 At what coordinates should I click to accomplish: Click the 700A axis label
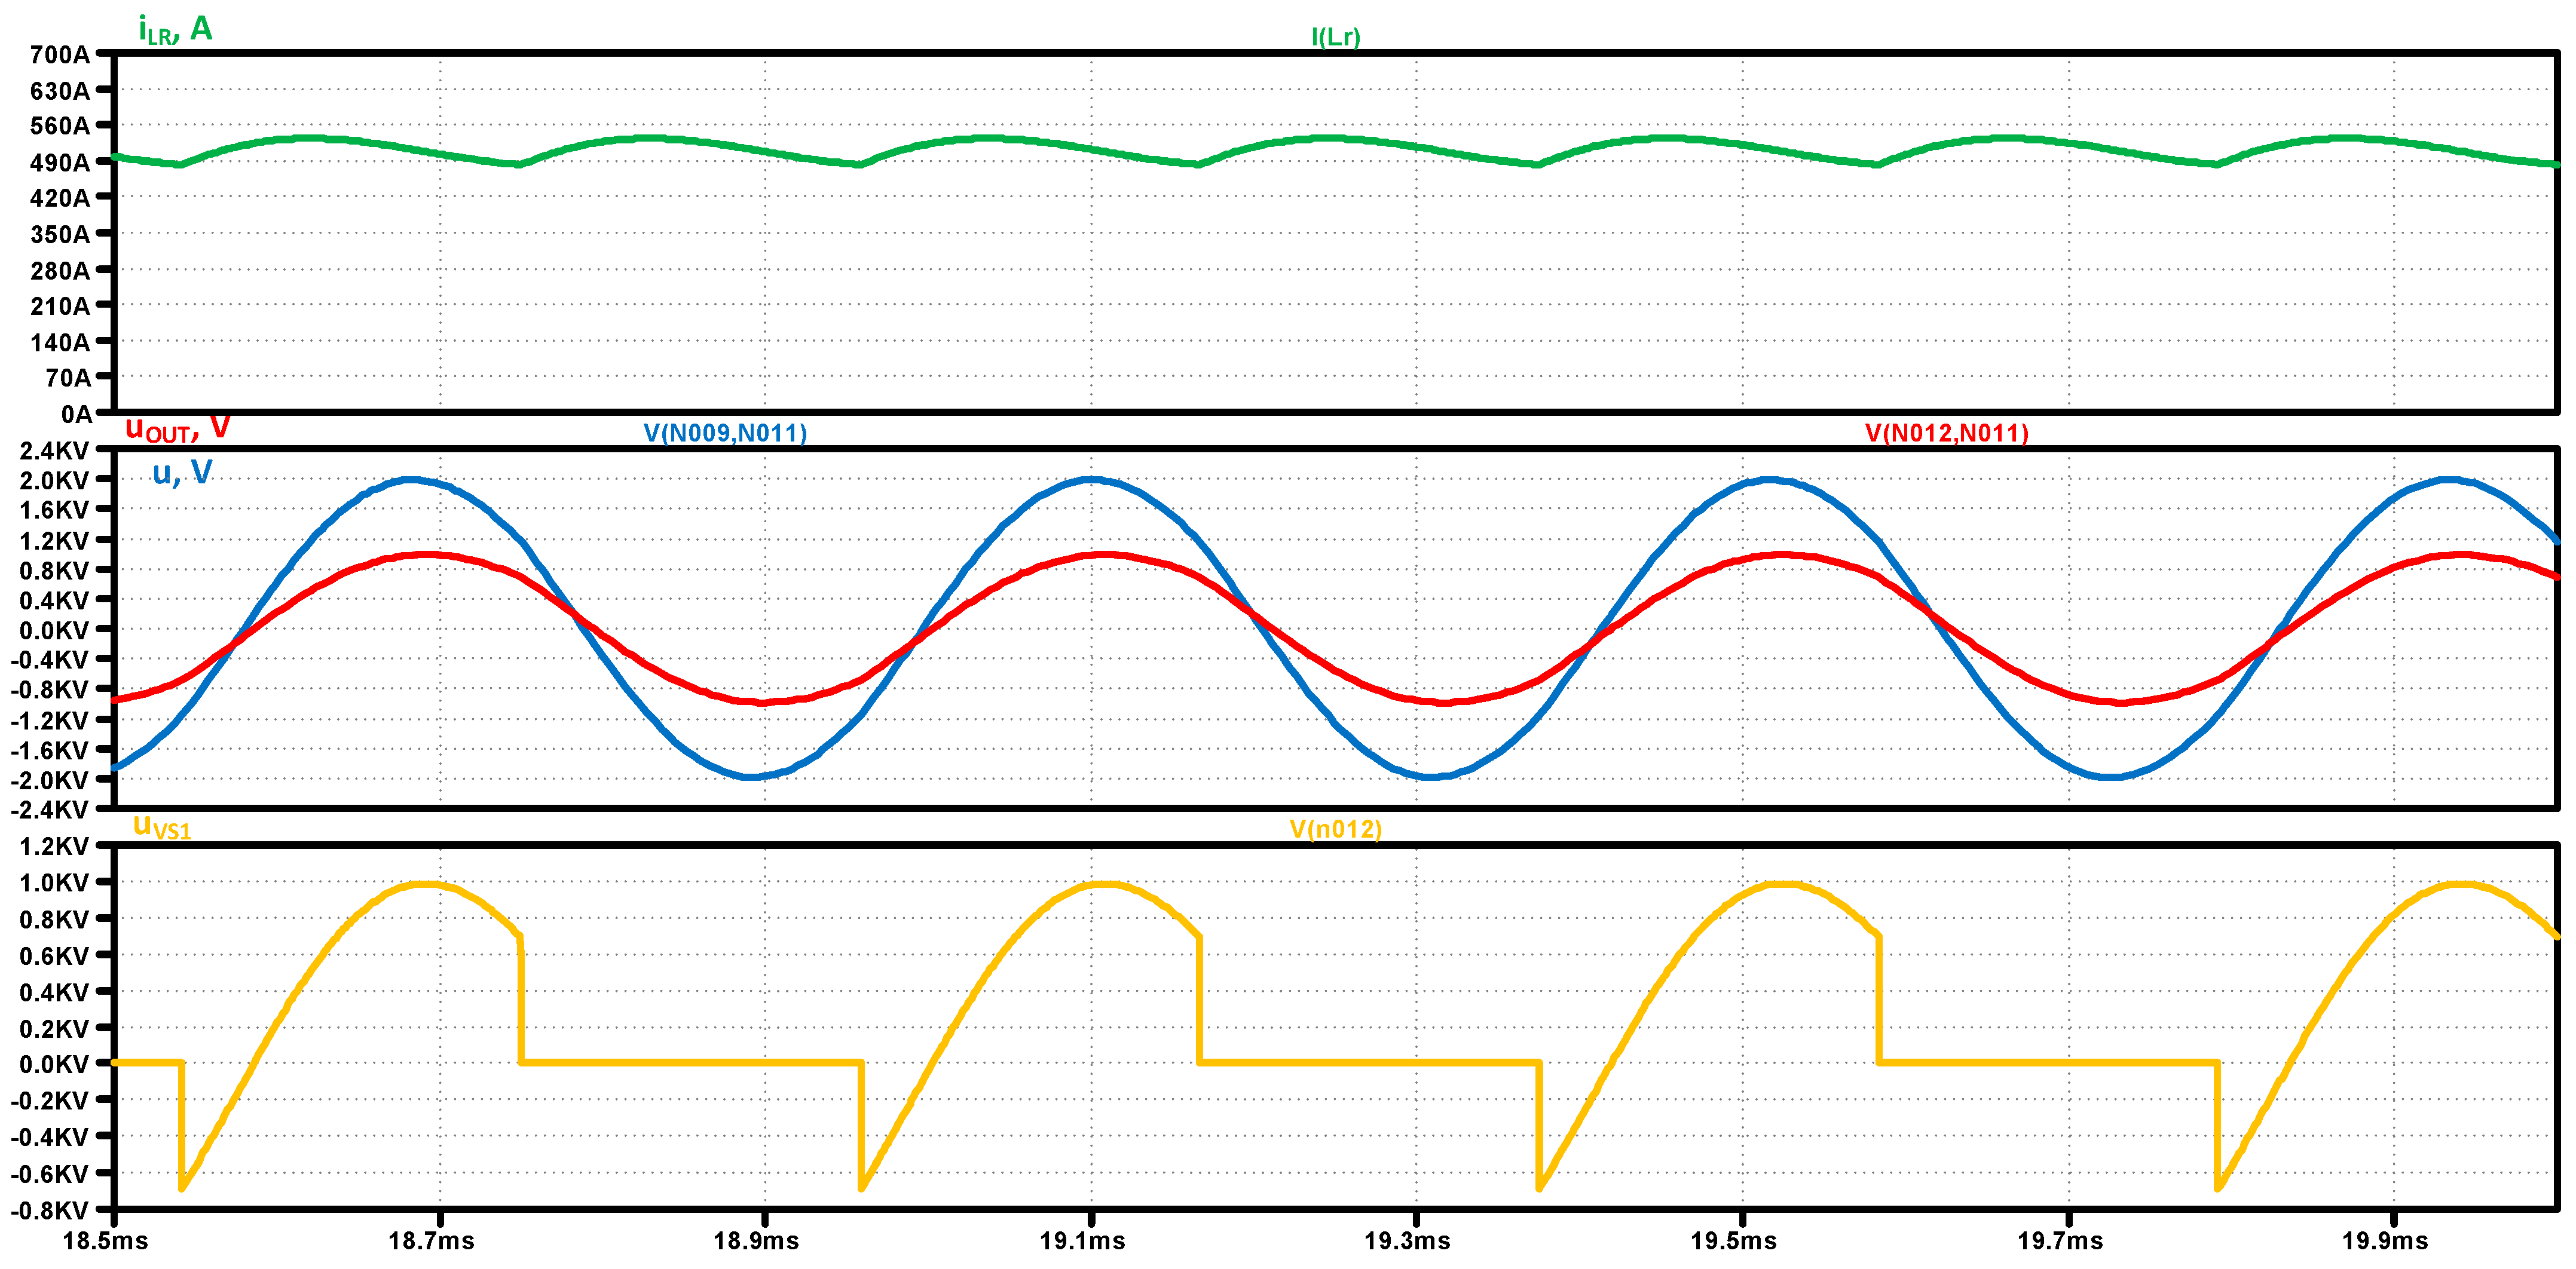(60, 54)
